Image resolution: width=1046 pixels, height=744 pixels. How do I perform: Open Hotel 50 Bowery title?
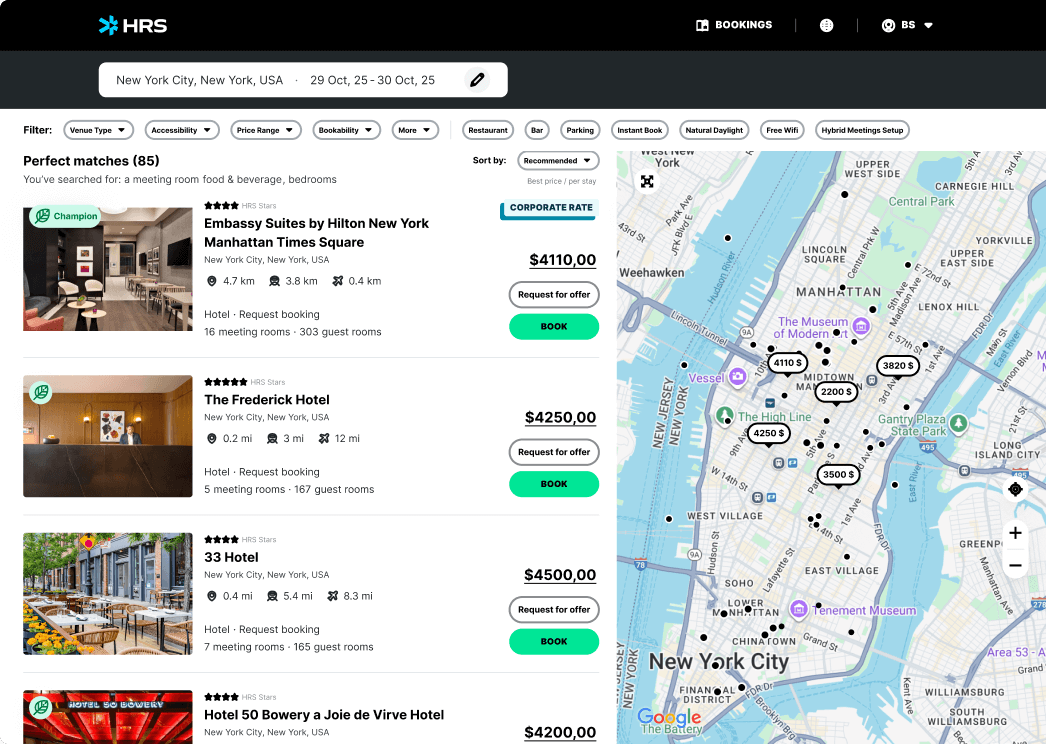pos(324,715)
